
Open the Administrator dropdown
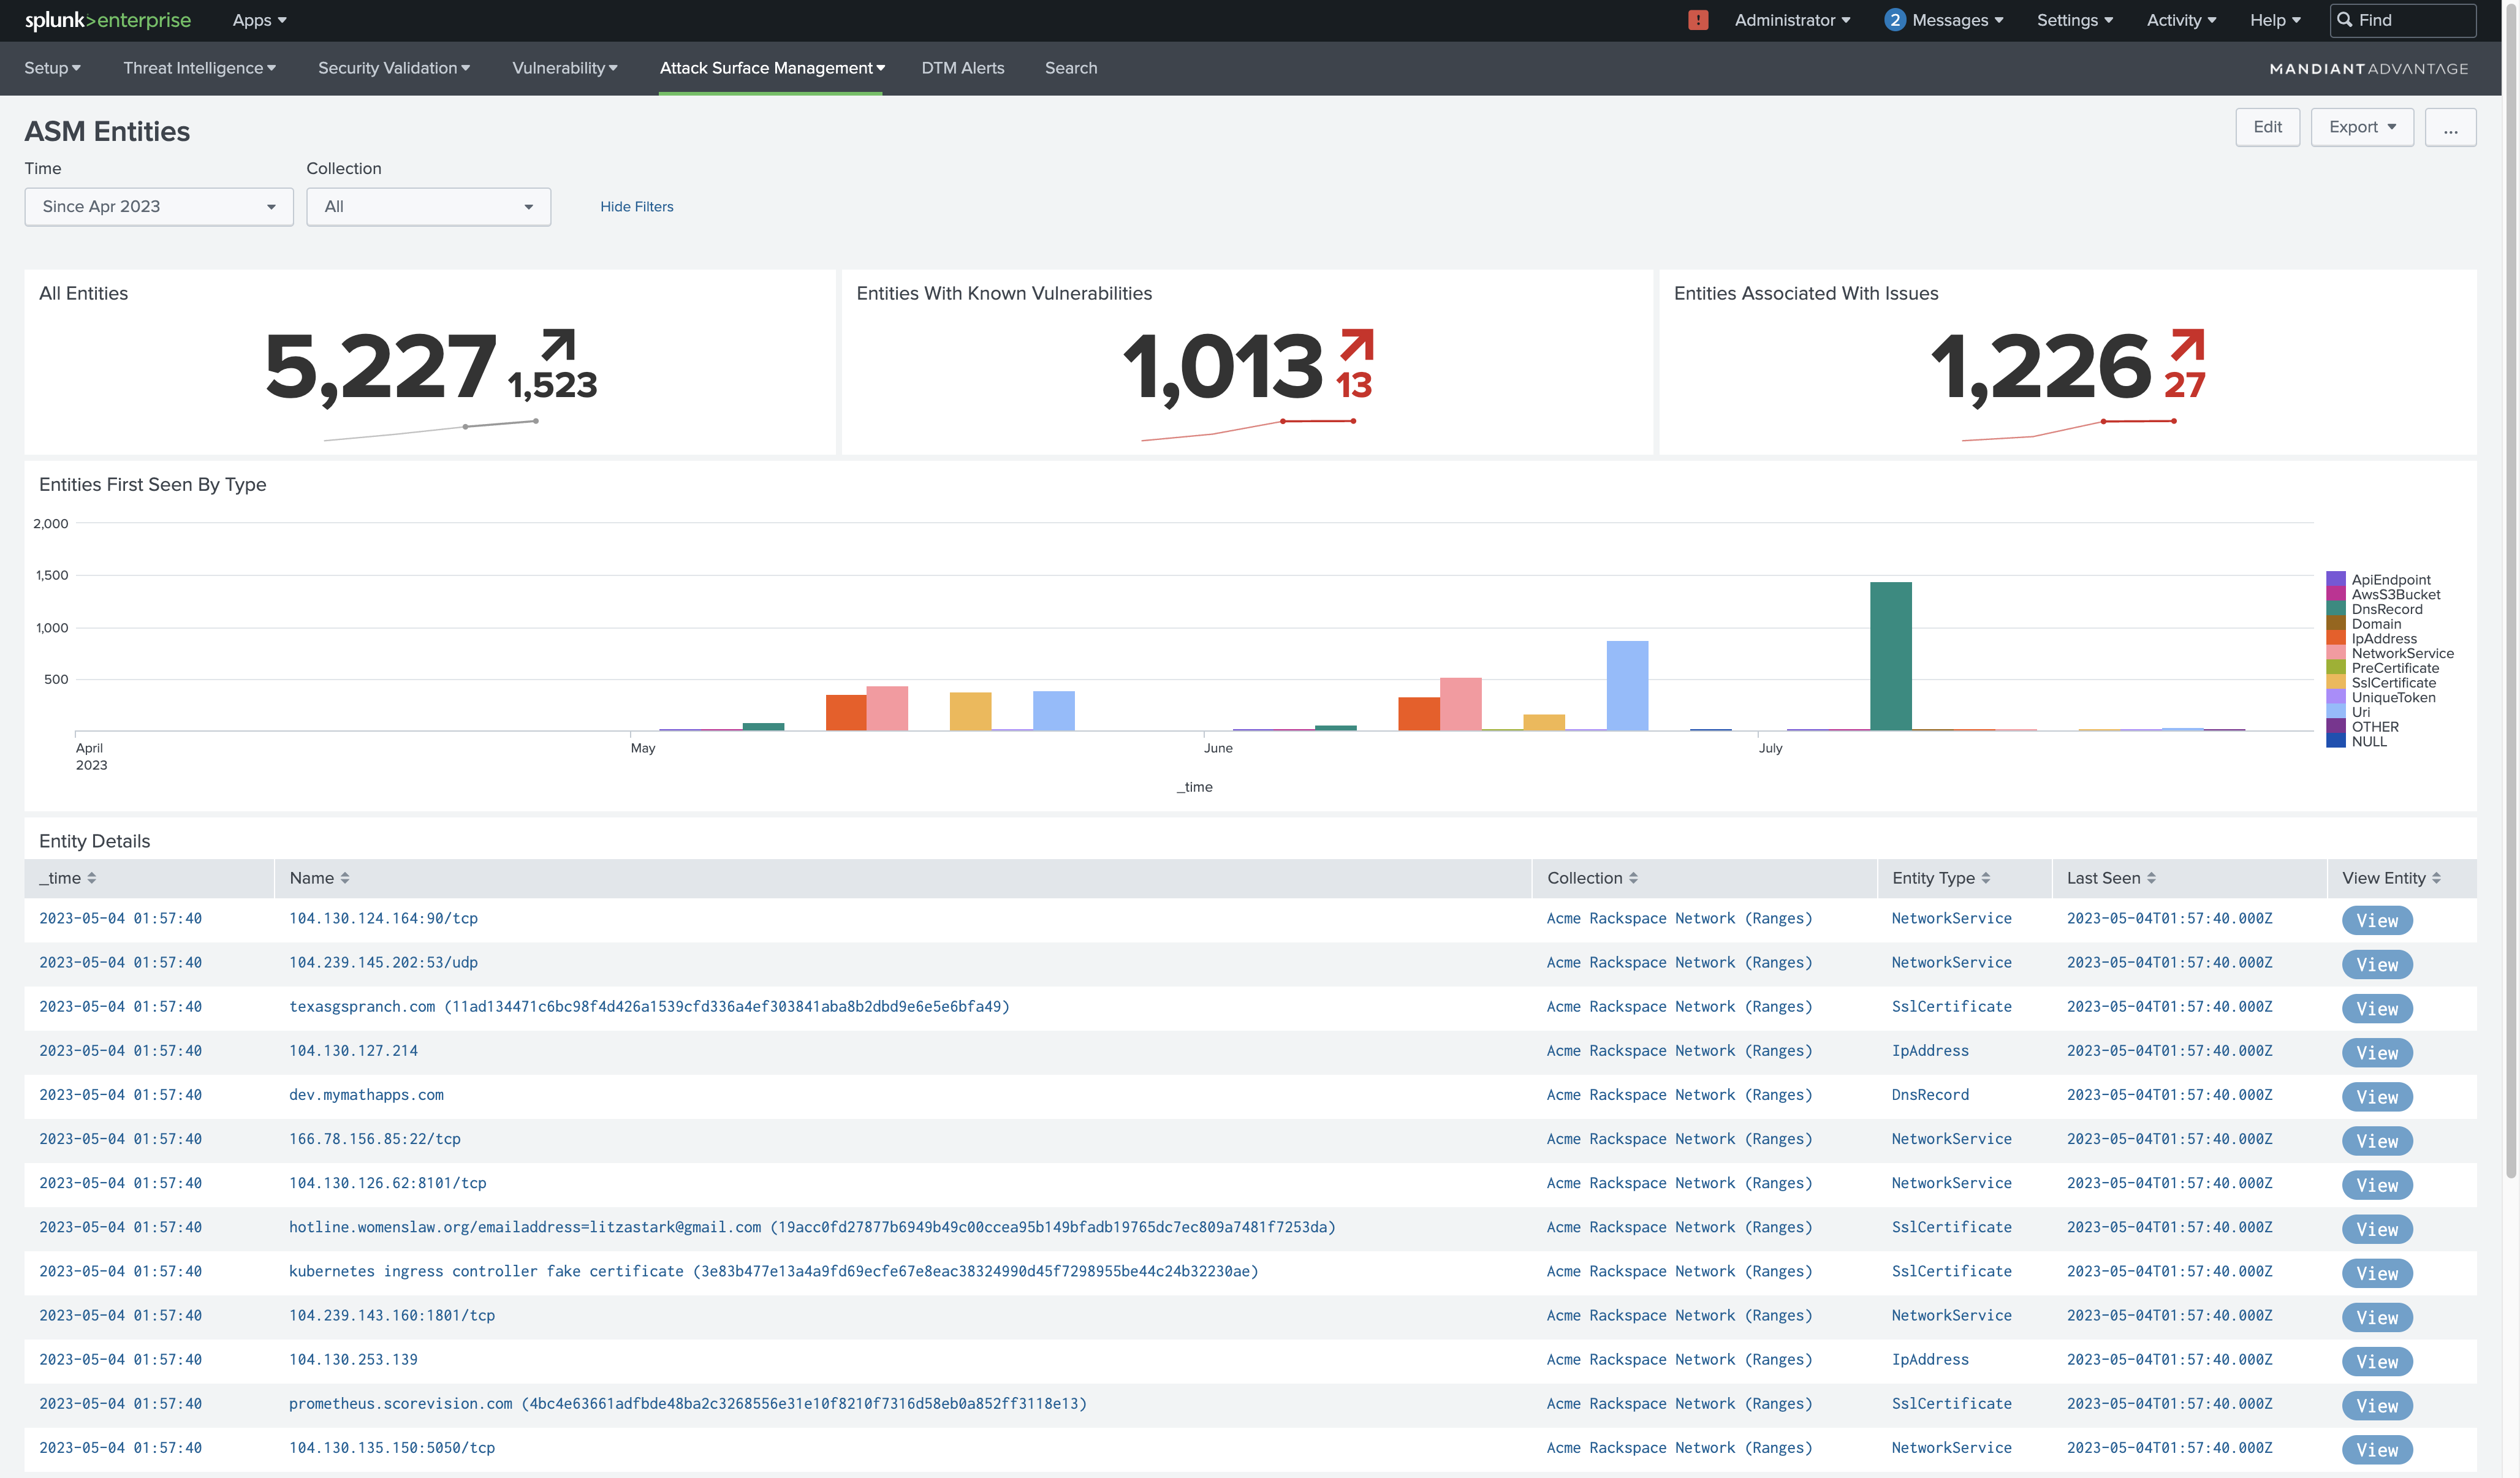pos(1792,20)
